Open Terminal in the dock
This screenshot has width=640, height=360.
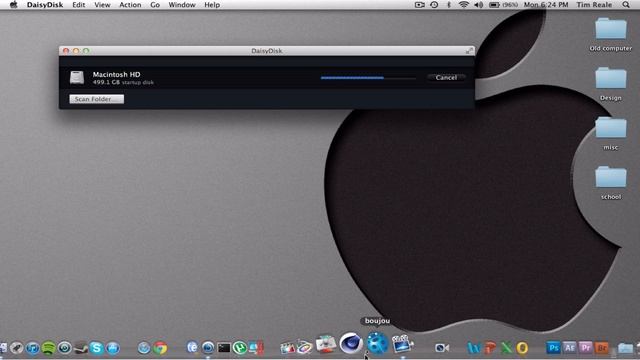(x=224, y=348)
